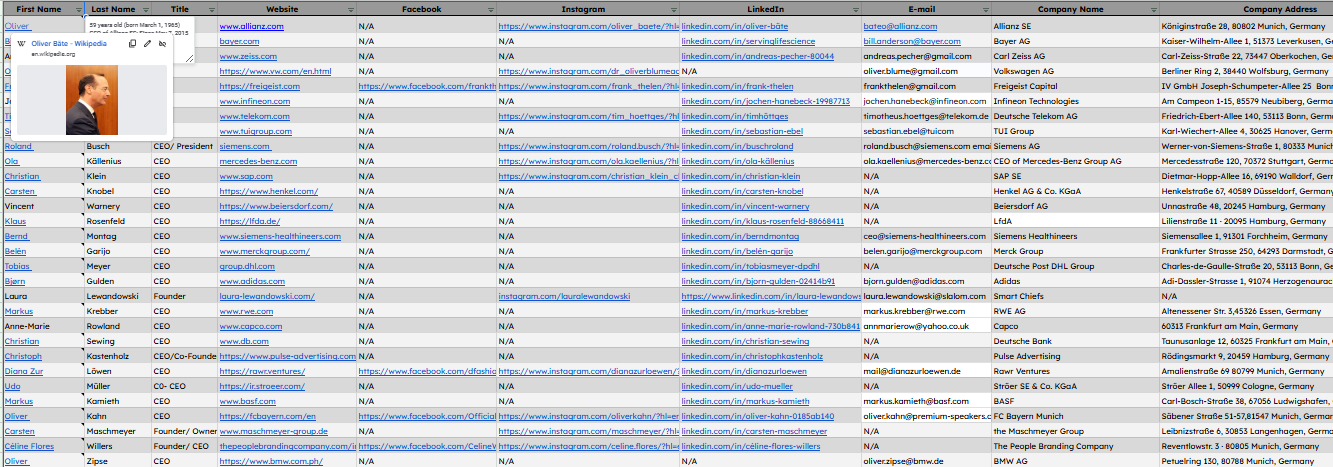Select title cell 'CEO/ President'
This screenshot has width=1333, height=467.
pyautogui.click(x=184, y=146)
